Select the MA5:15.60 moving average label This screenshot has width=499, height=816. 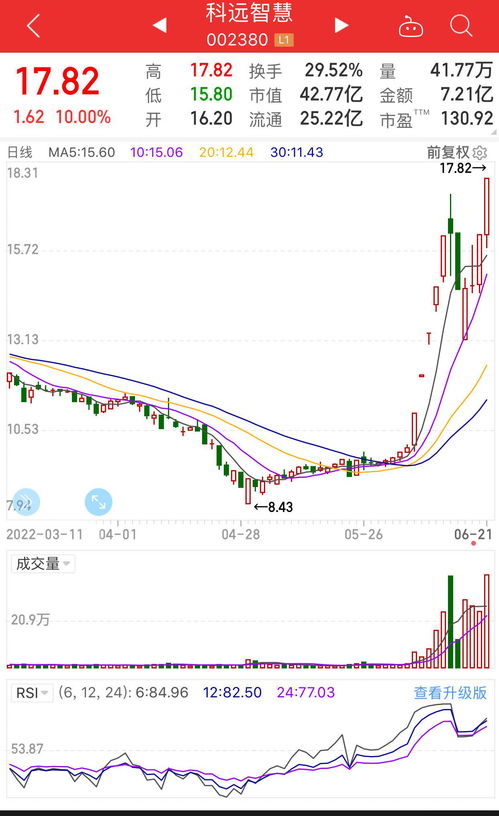click(82, 152)
